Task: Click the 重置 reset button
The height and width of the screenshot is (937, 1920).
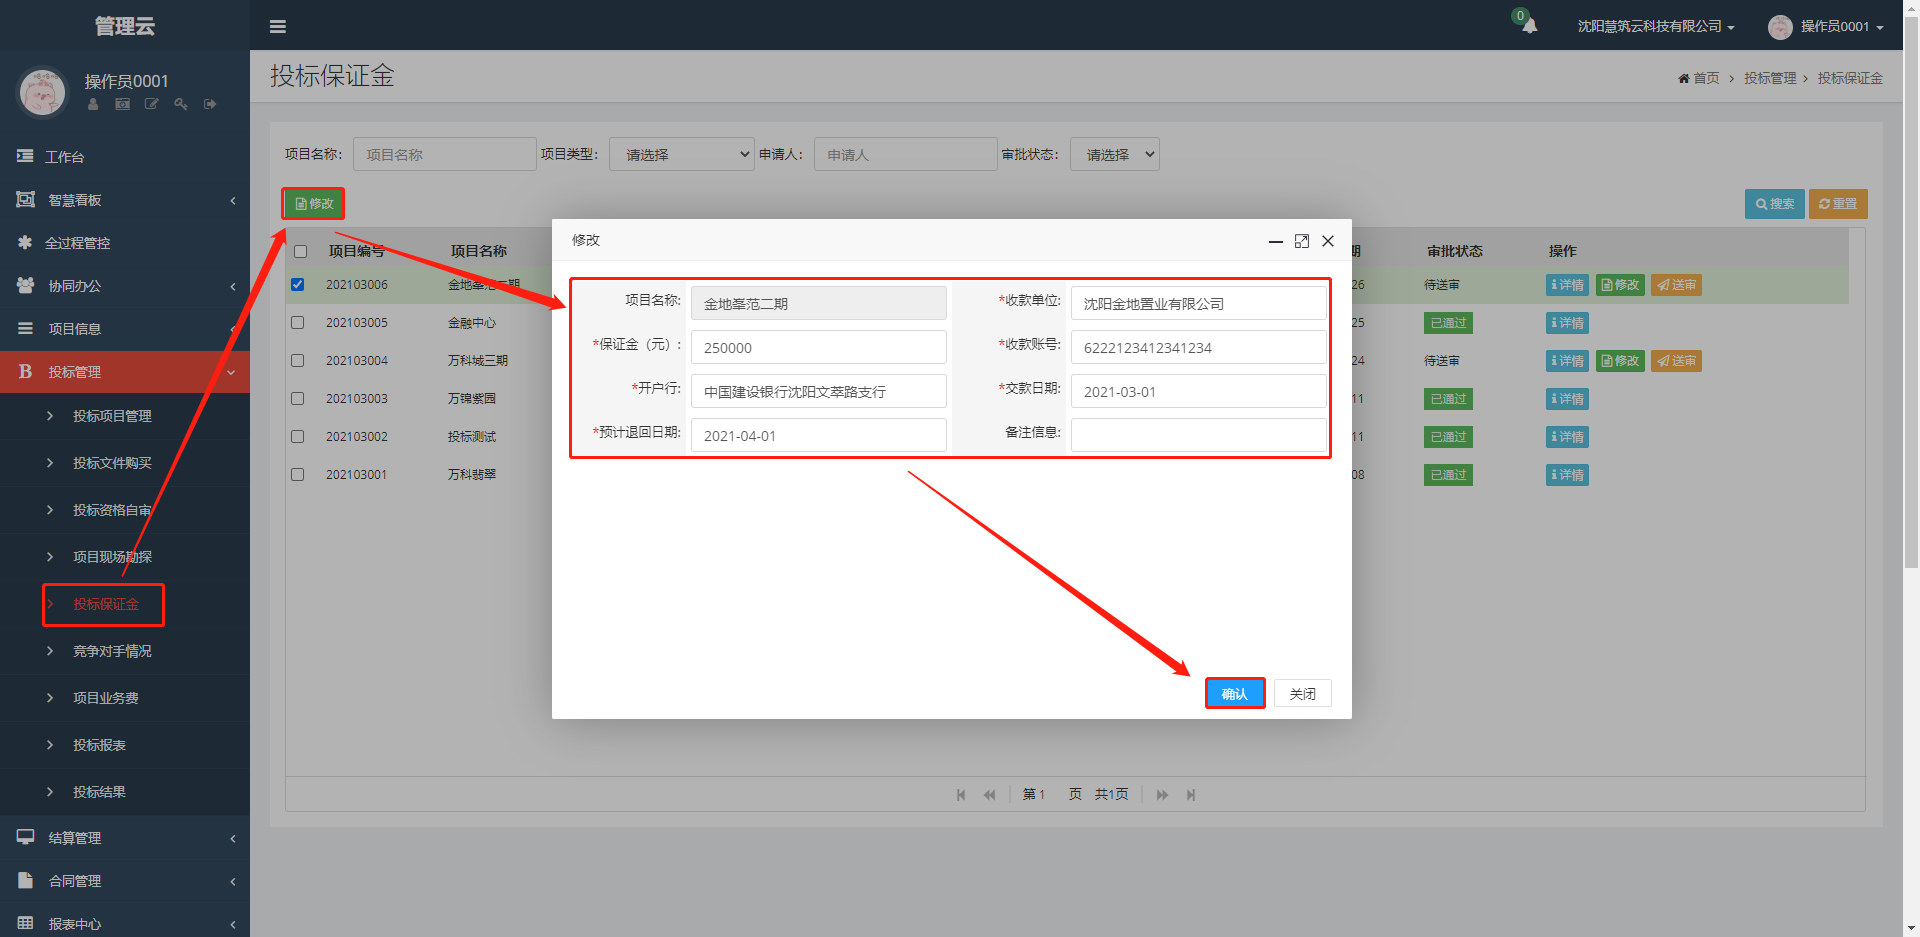Action: 1838,203
